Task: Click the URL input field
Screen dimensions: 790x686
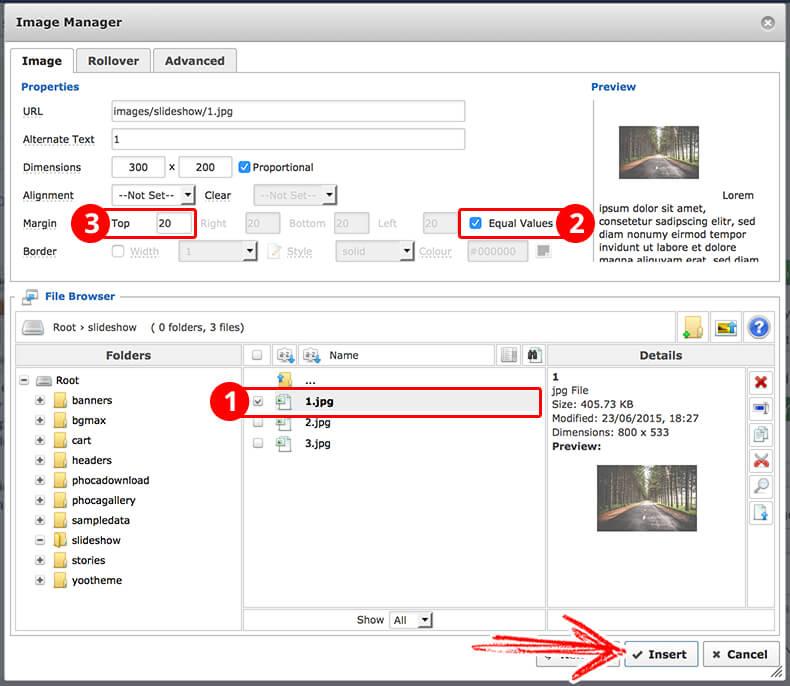Action: click(x=288, y=111)
